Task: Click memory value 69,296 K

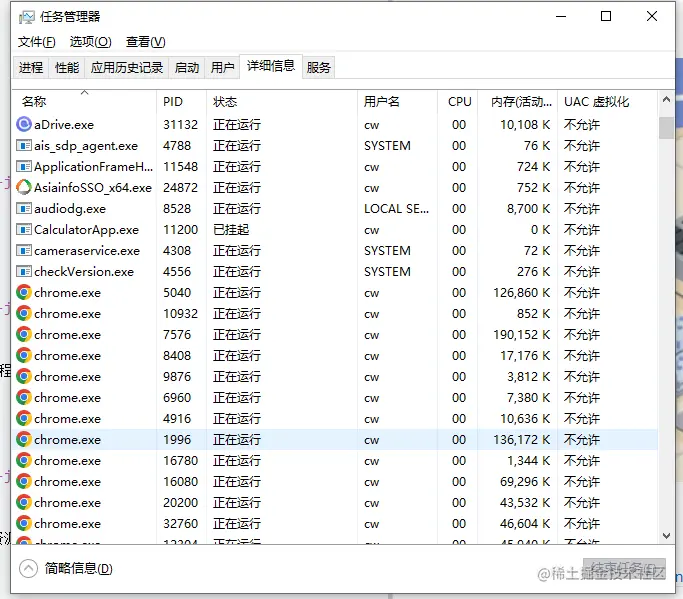Action: coord(525,482)
